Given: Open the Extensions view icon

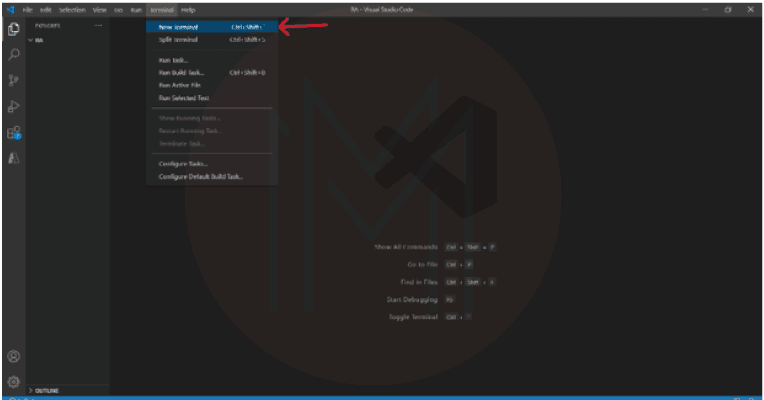Looking at the screenshot, I should point(14,132).
